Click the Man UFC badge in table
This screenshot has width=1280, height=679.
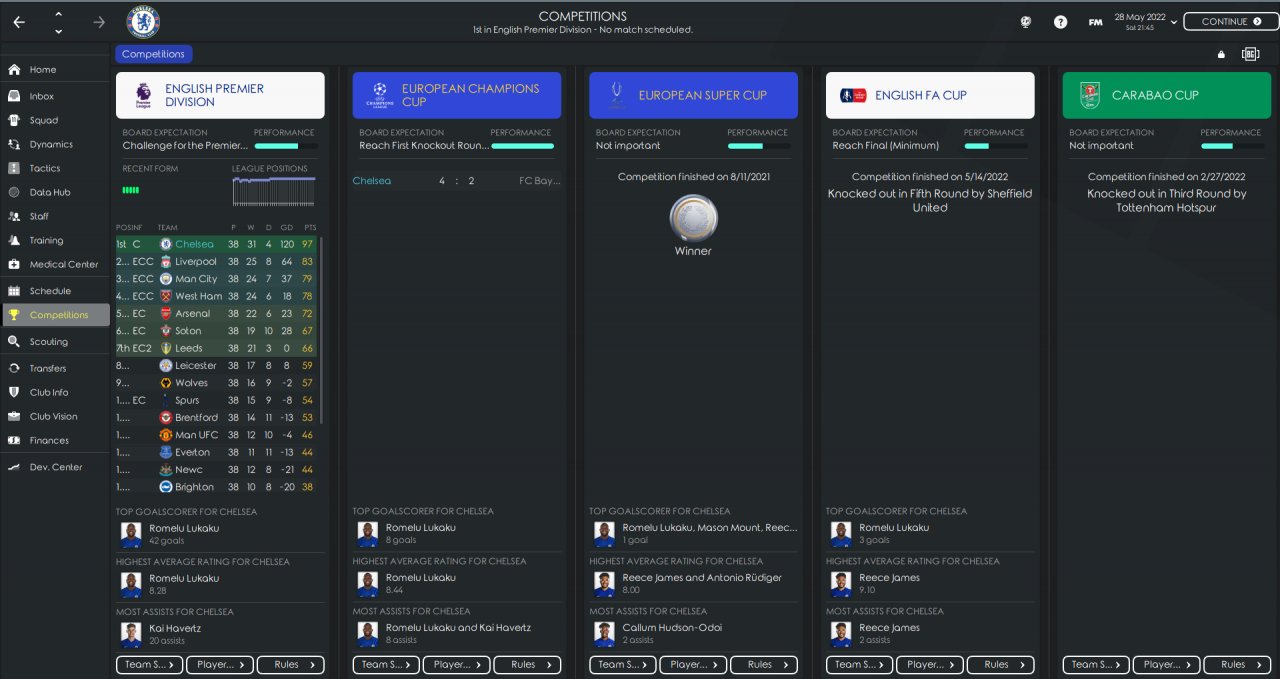click(166, 435)
